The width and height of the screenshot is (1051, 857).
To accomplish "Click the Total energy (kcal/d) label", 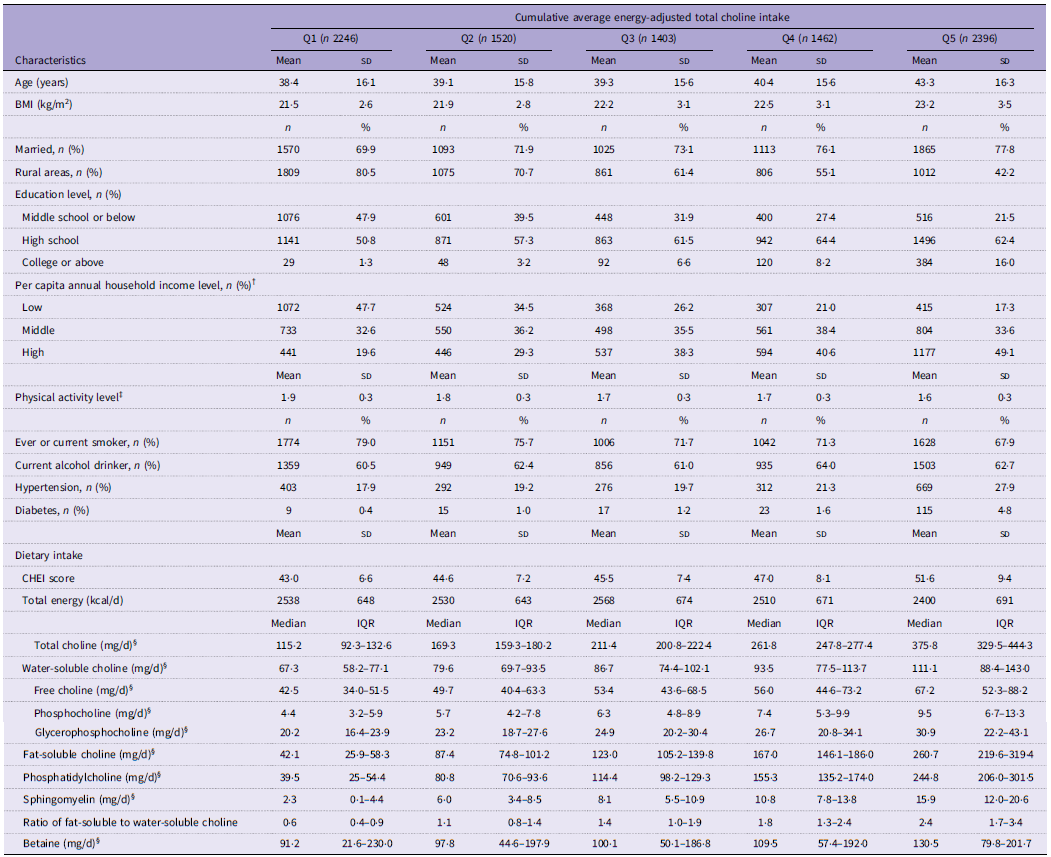I will click(72, 600).
